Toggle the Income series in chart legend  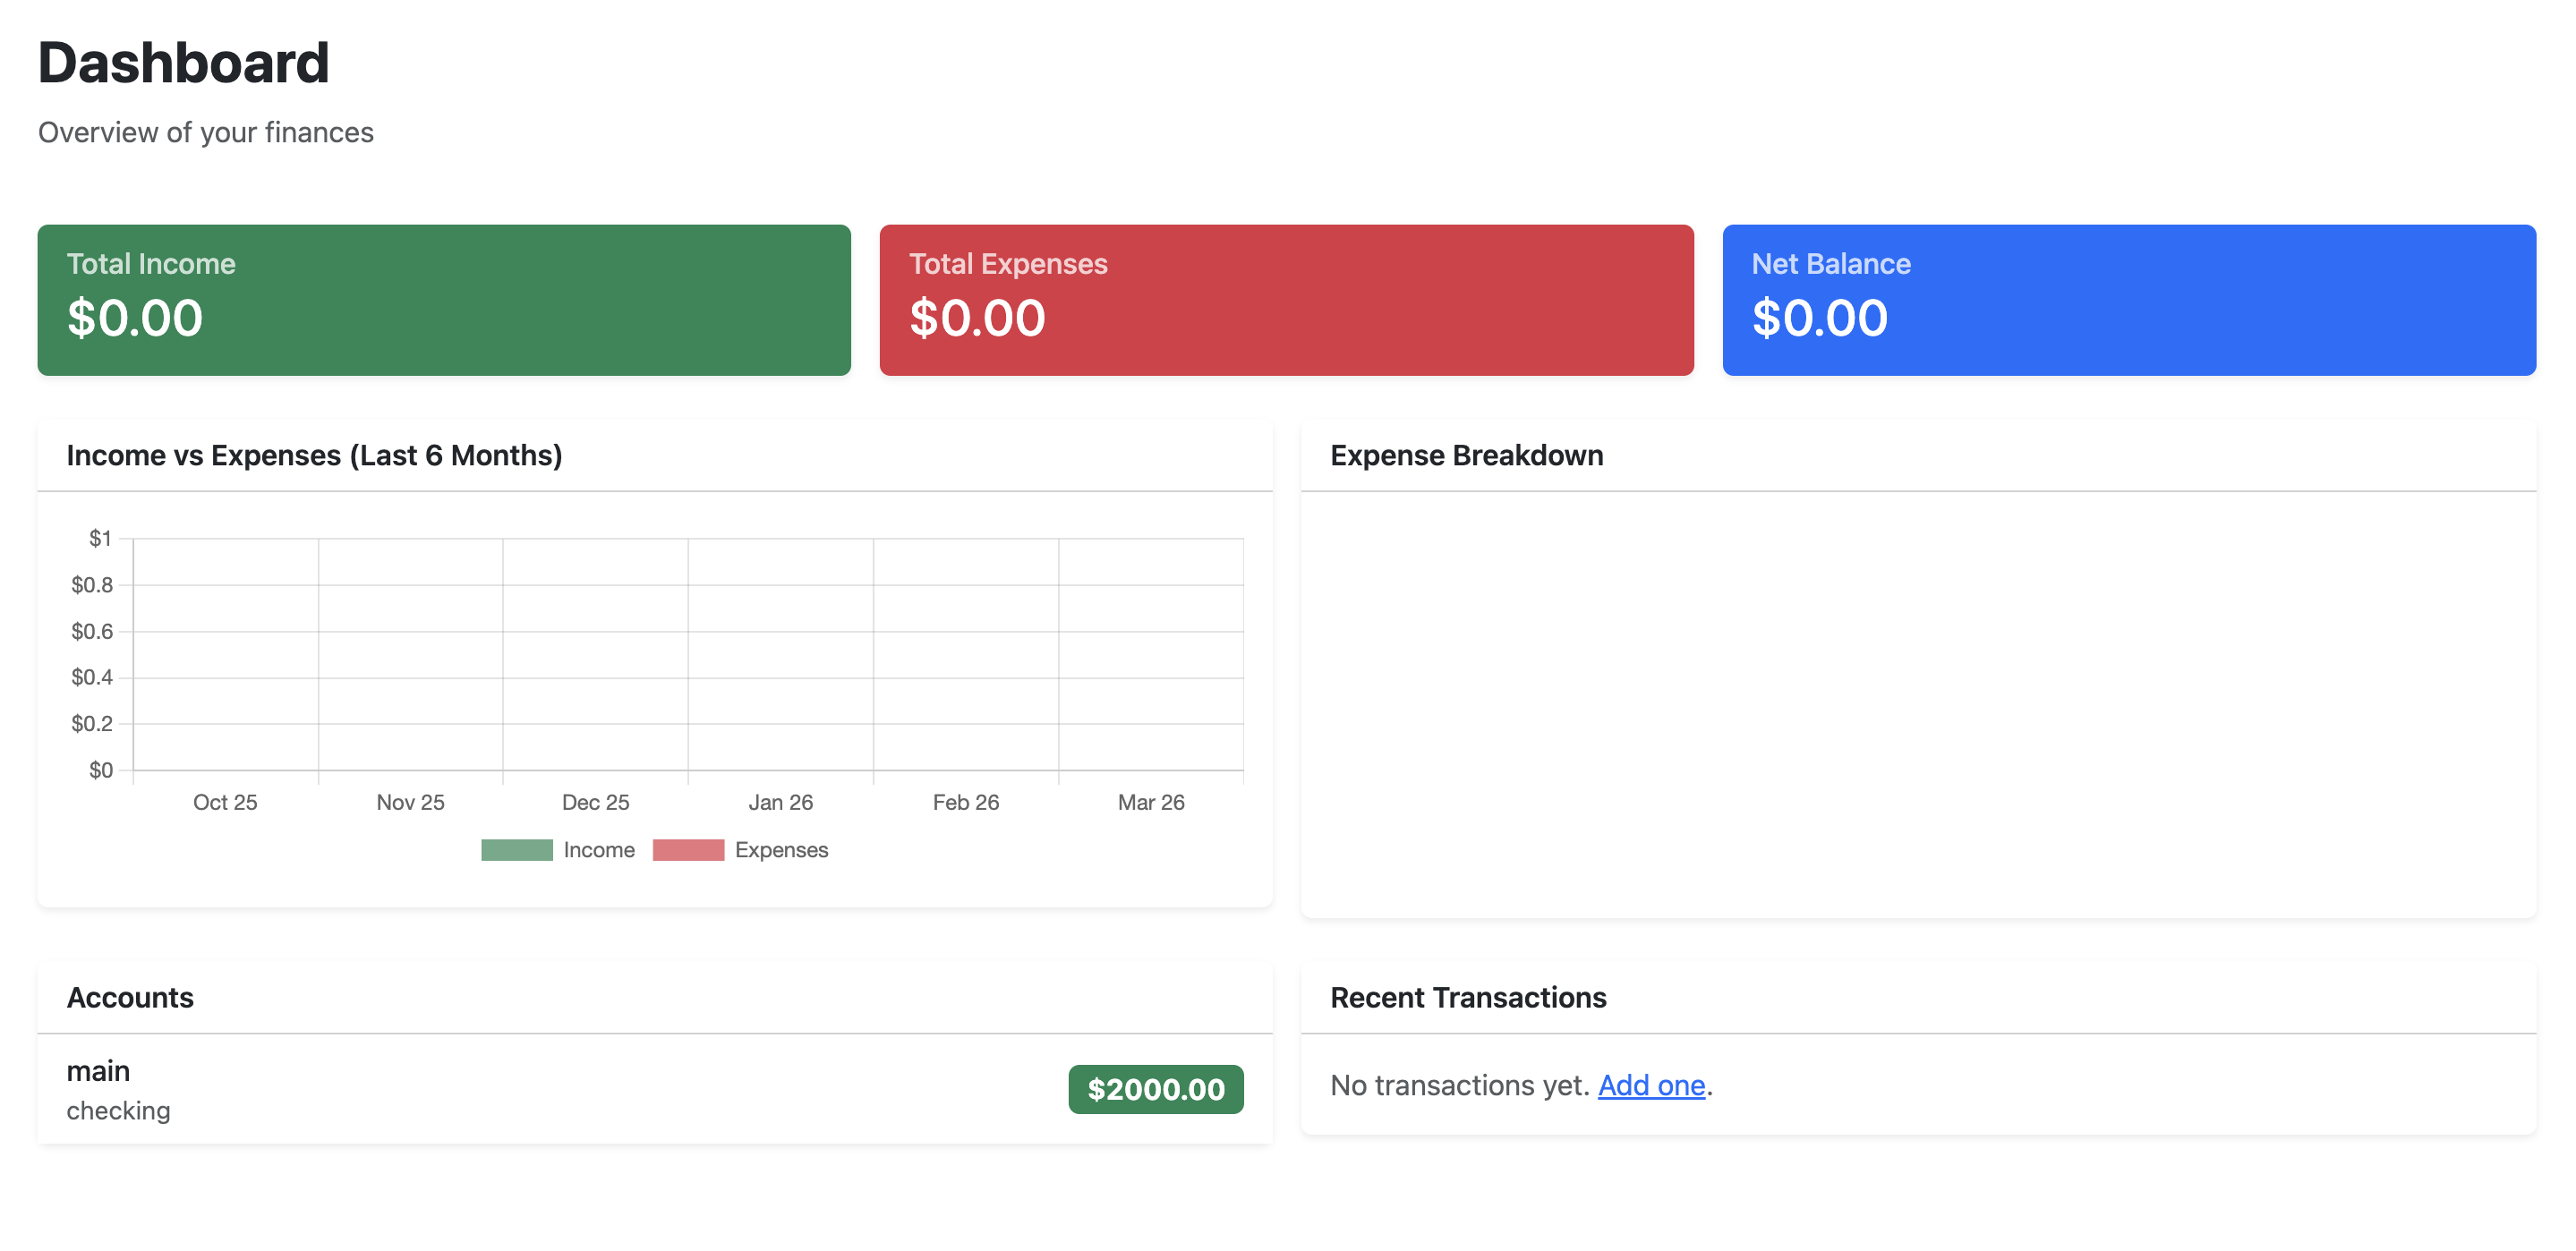(x=599, y=849)
